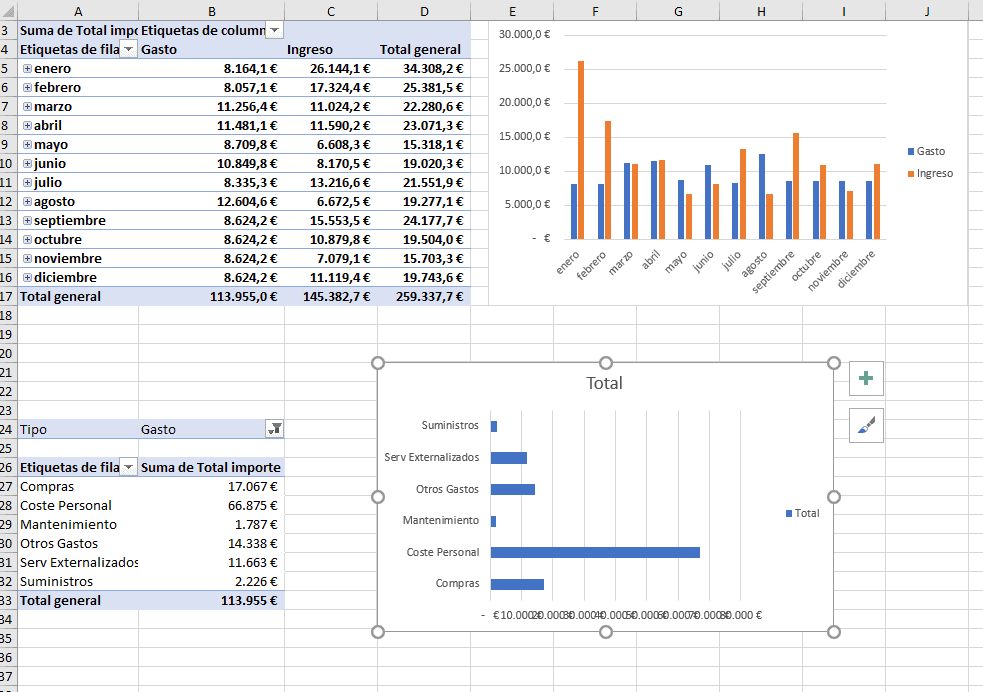Select cell showing 145.382,7 €

[331, 296]
